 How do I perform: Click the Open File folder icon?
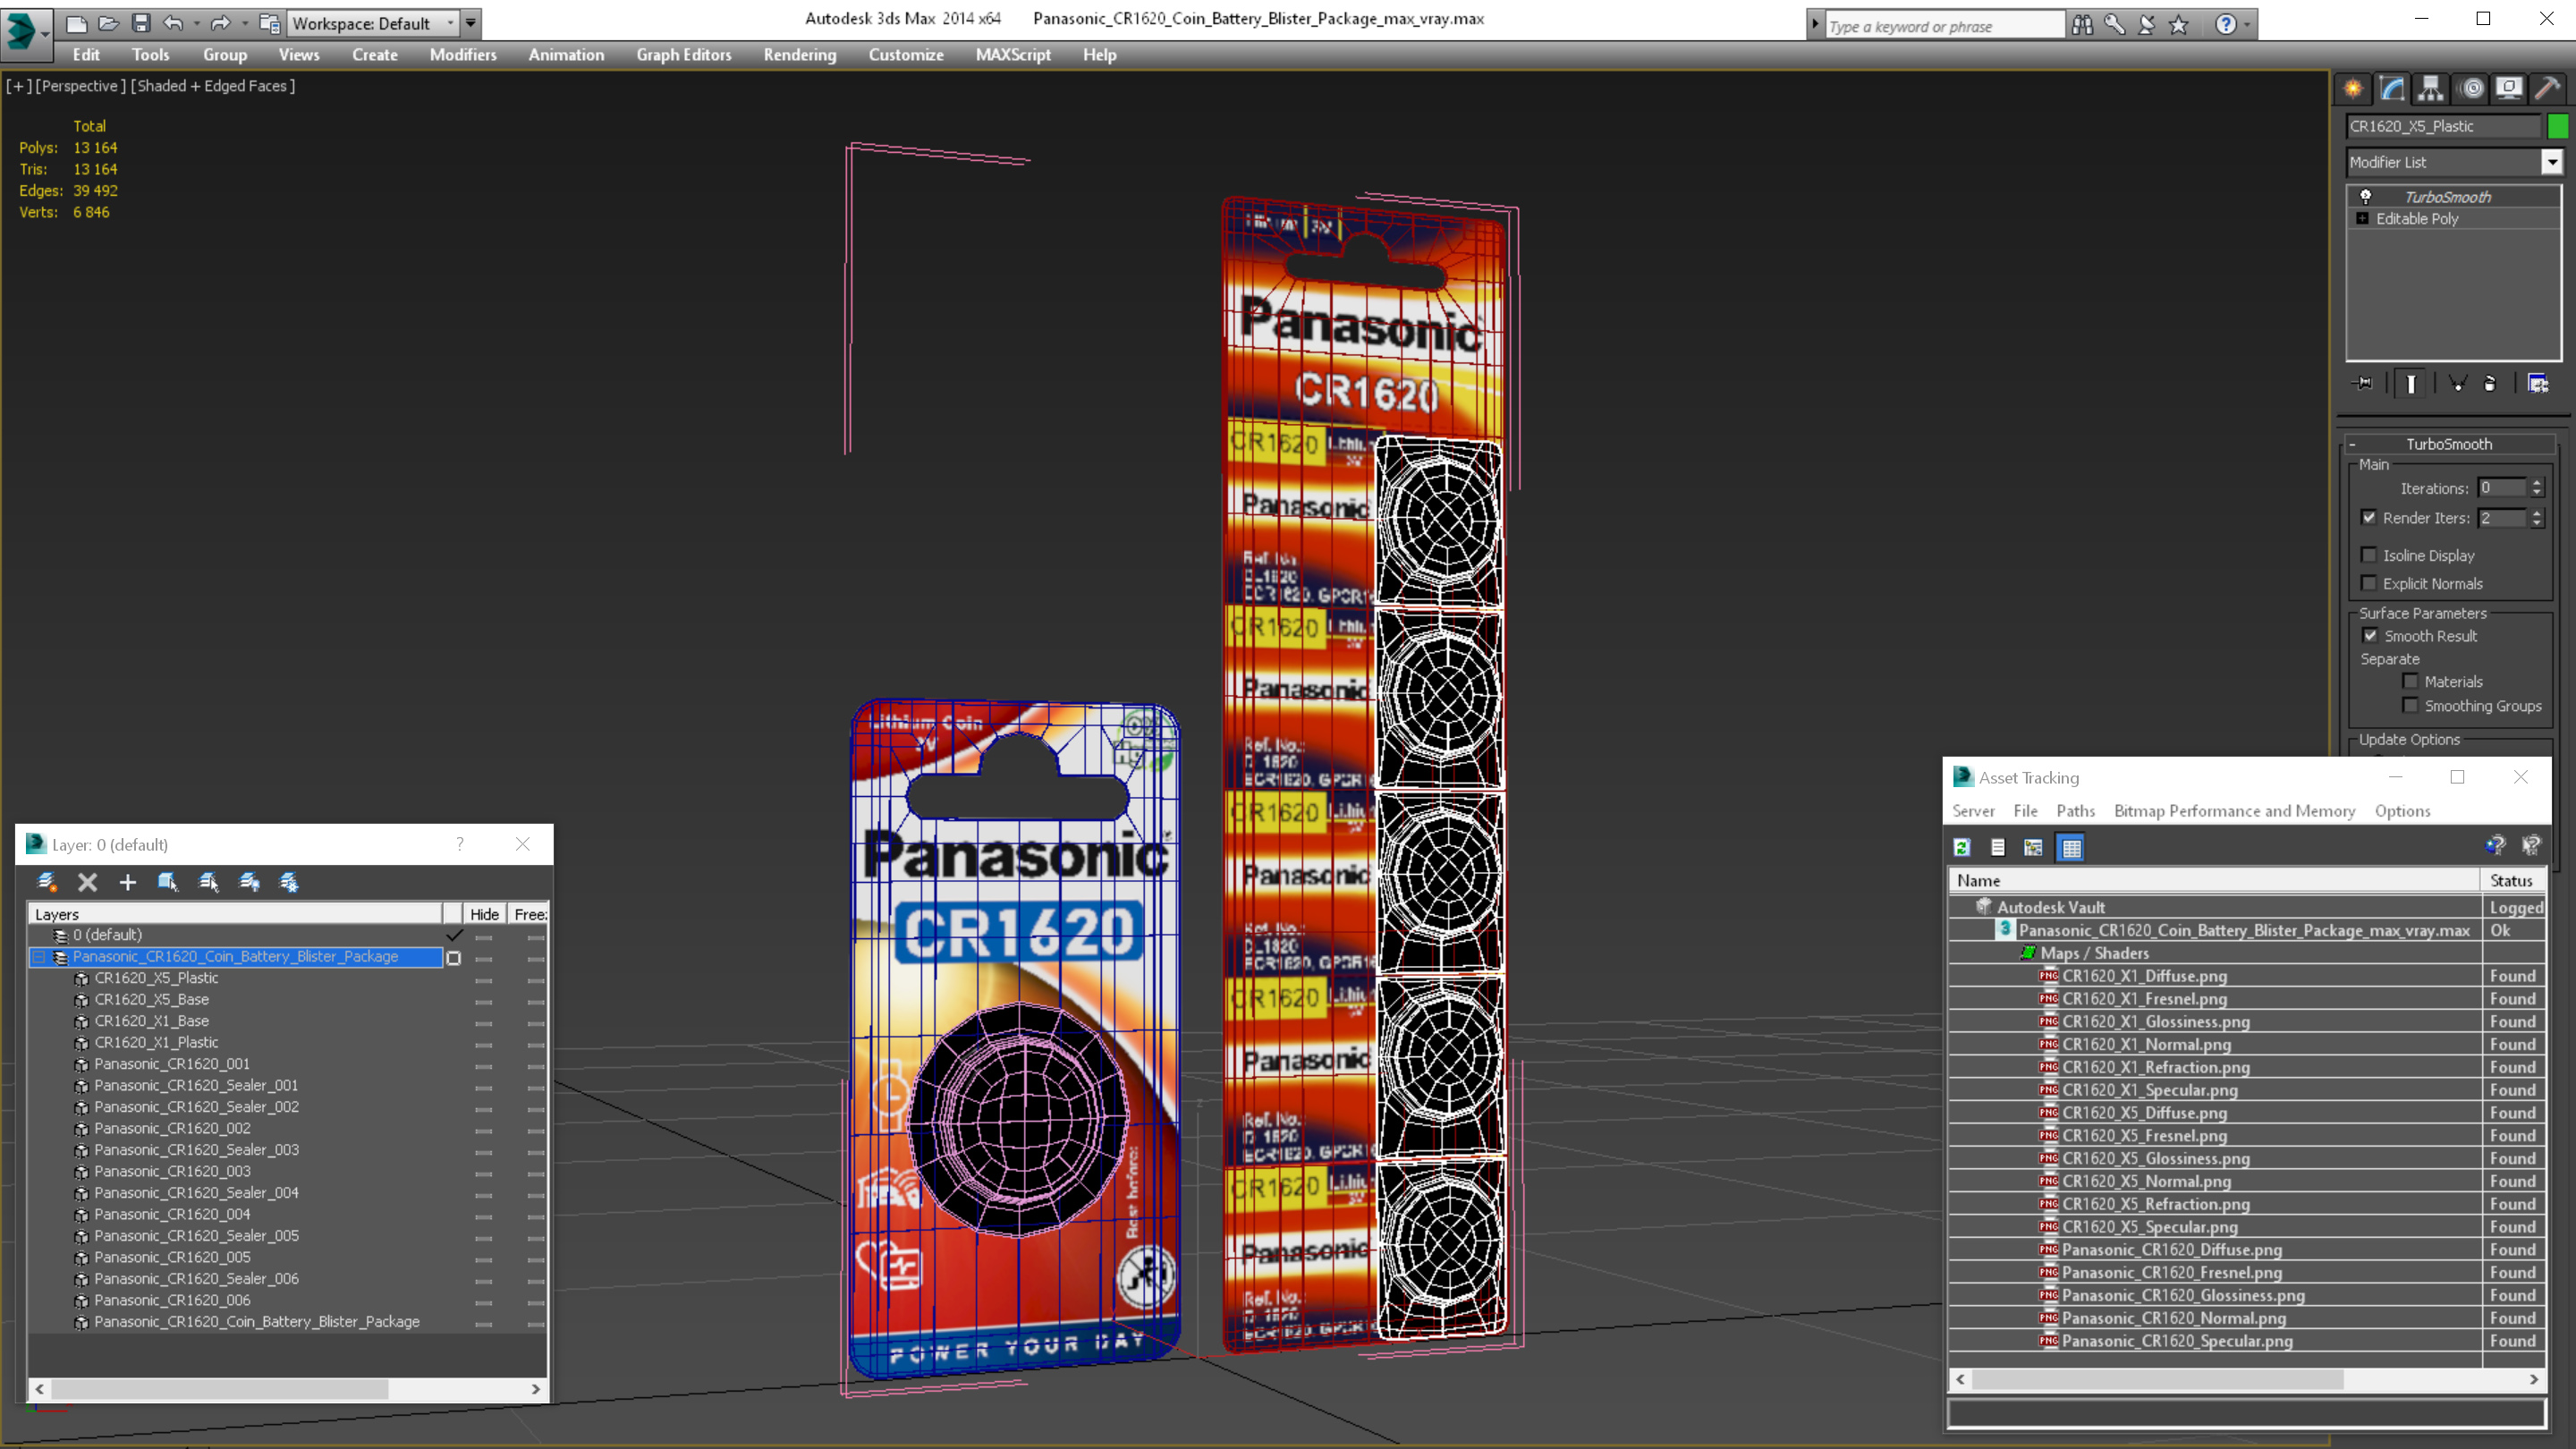(108, 23)
